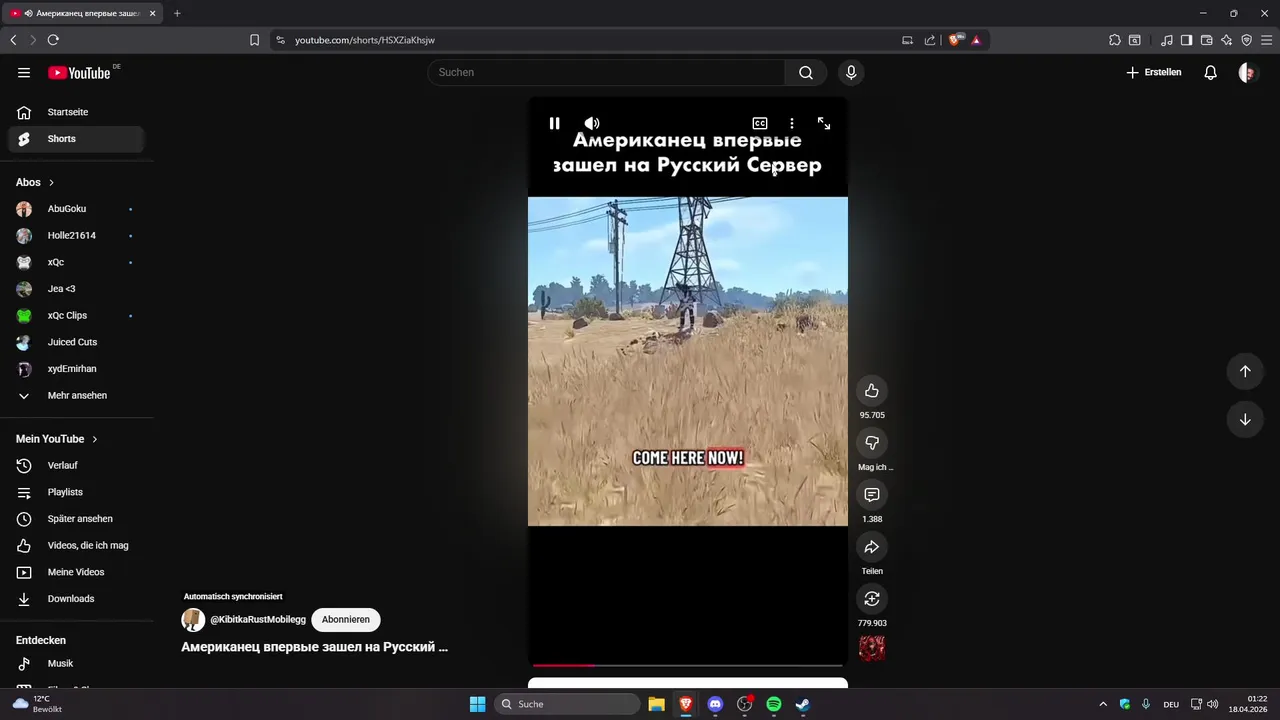Click the share-page icon in address bar

click(930, 40)
